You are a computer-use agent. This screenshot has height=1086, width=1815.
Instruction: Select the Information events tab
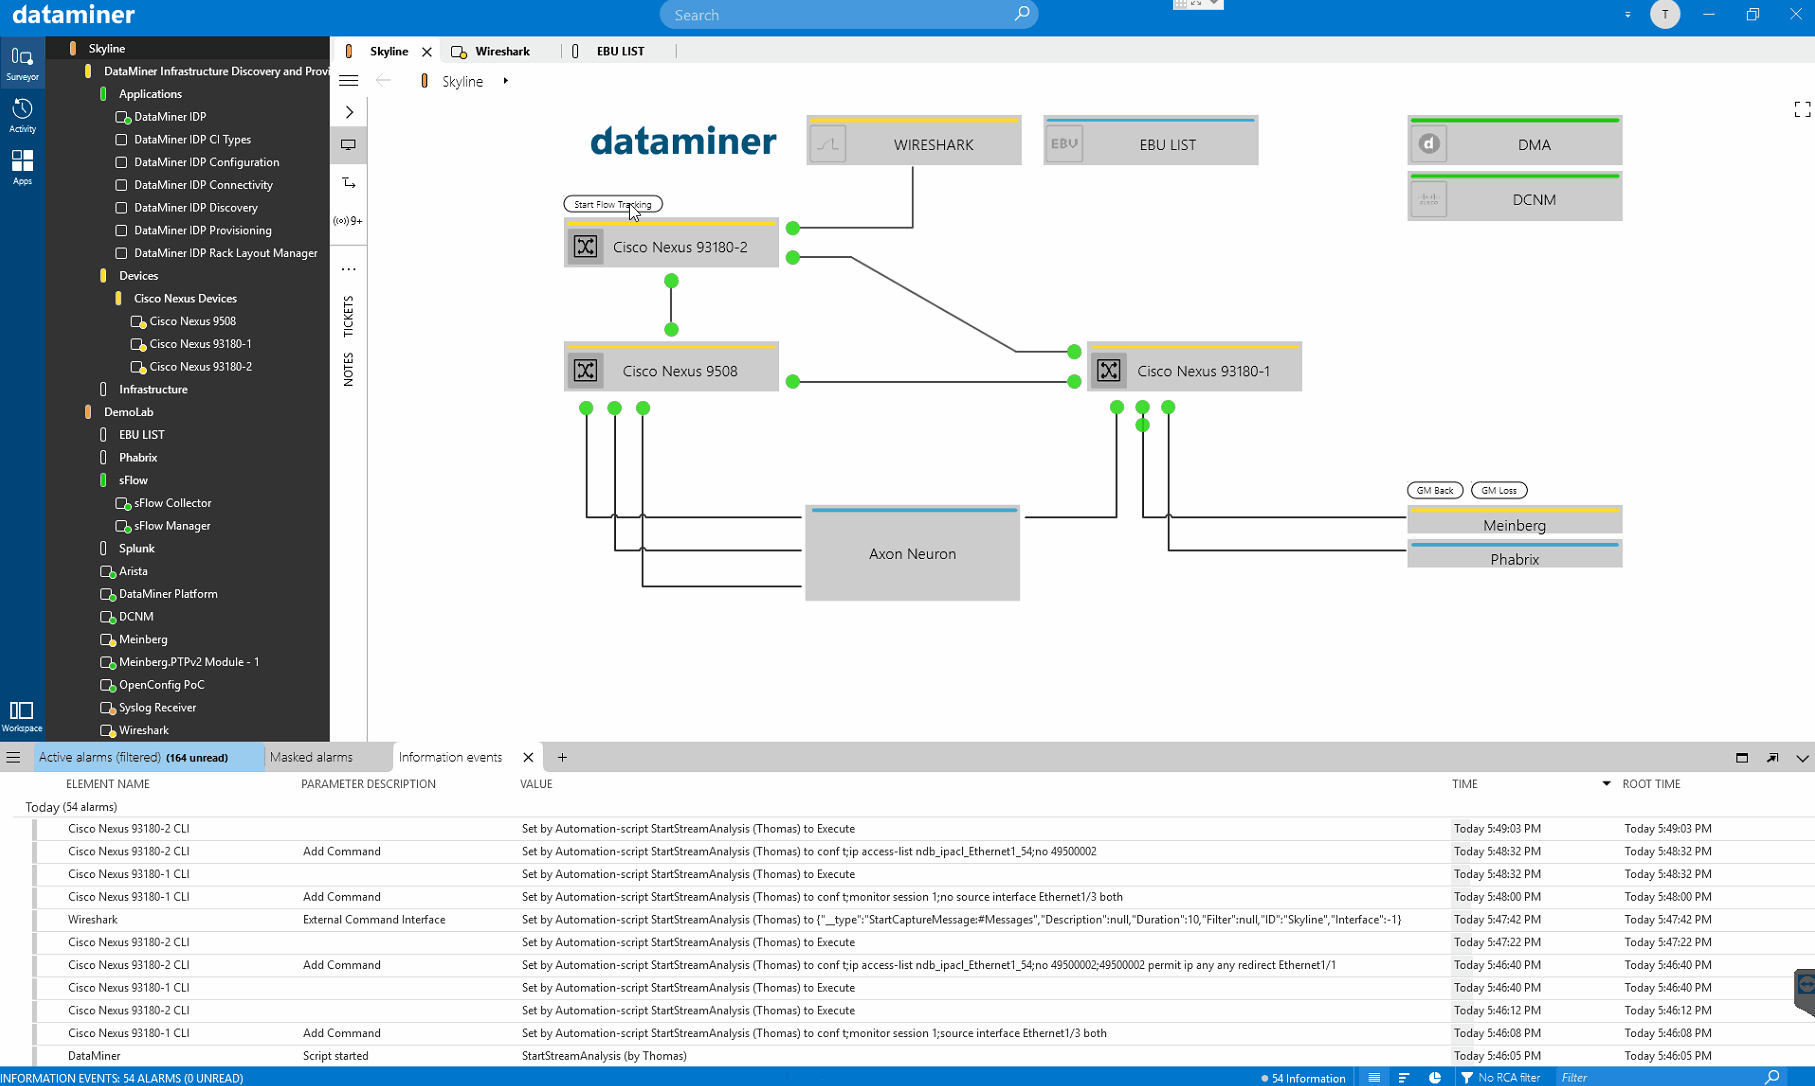point(450,757)
